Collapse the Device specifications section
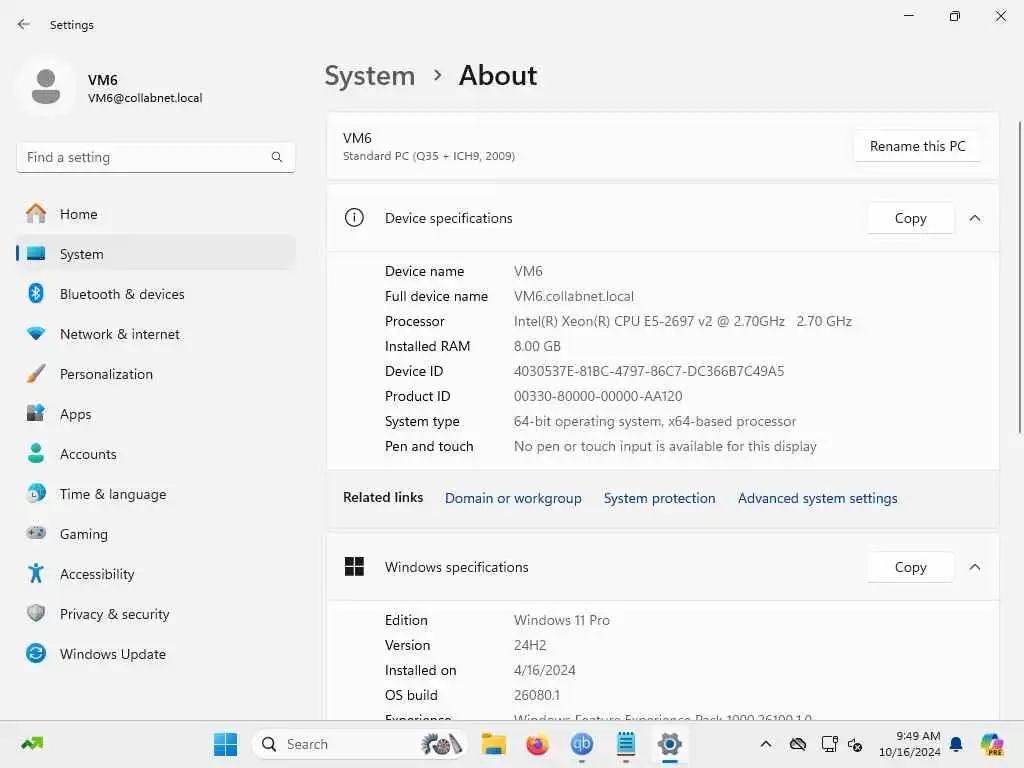 tap(974, 218)
